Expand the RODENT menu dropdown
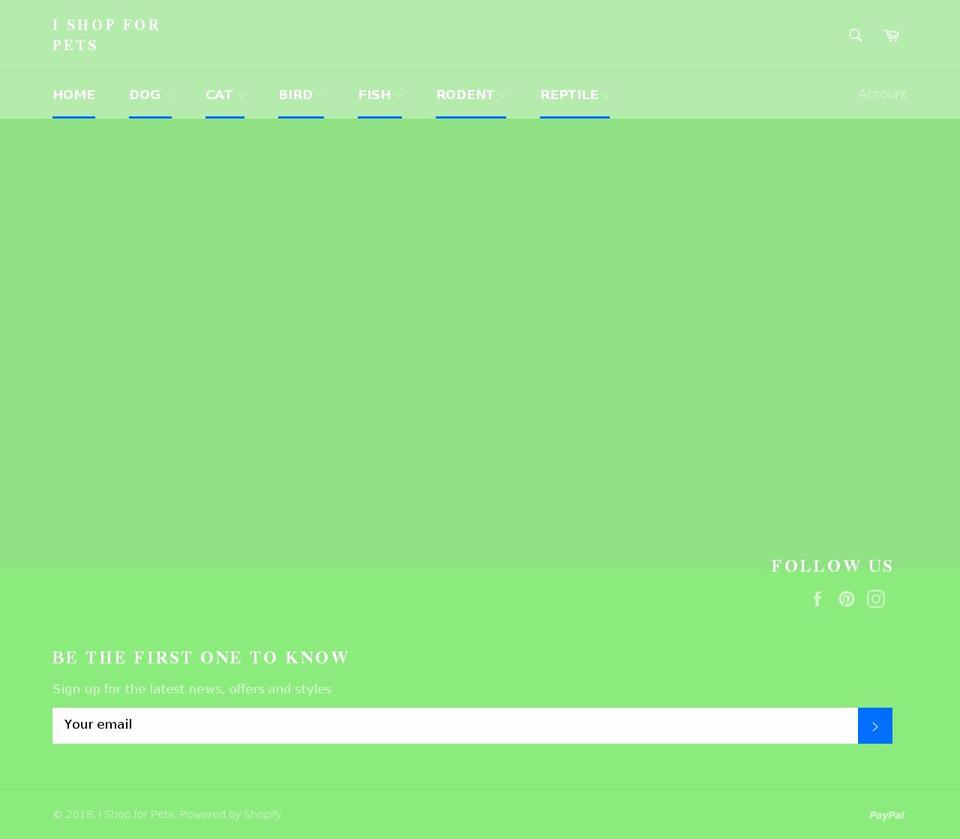 [x=471, y=95]
